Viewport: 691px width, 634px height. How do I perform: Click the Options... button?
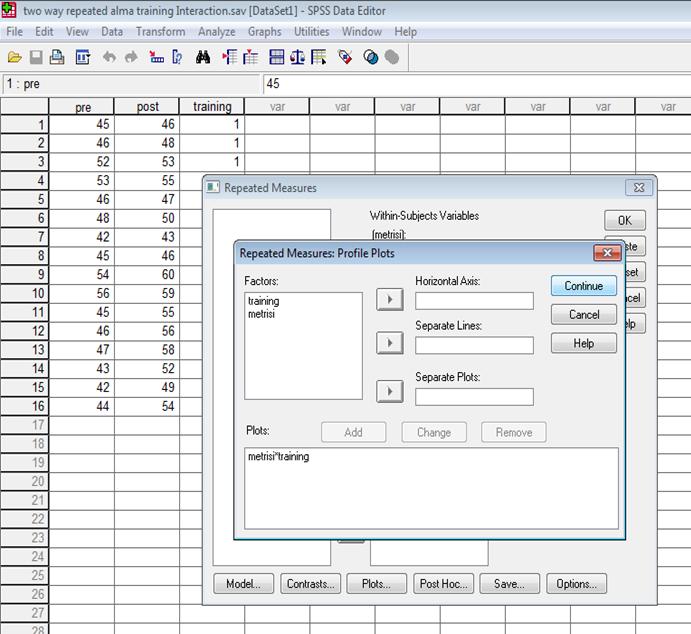tap(576, 584)
